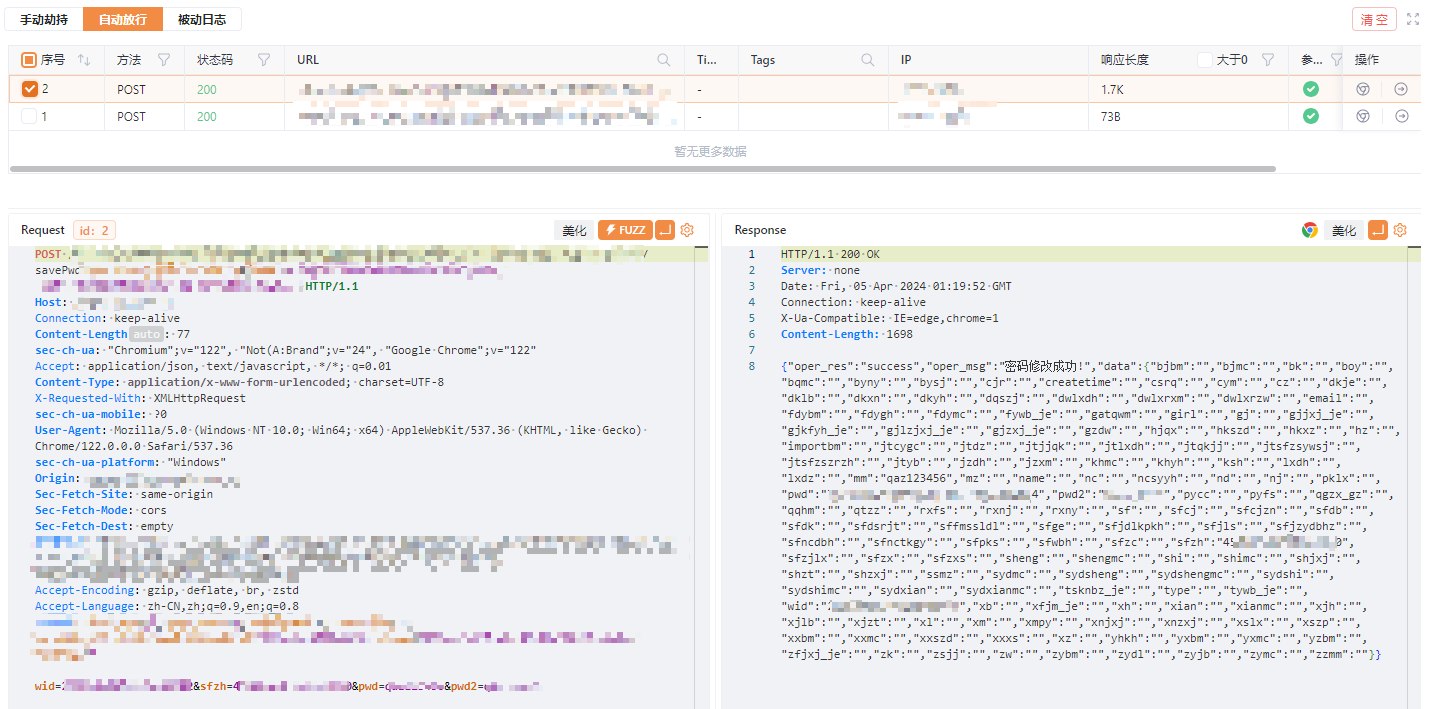Viewport: 1437px width, 709px height.
Task: Click the fullscreen expand icon at top right
Action: tap(1412, 19)
